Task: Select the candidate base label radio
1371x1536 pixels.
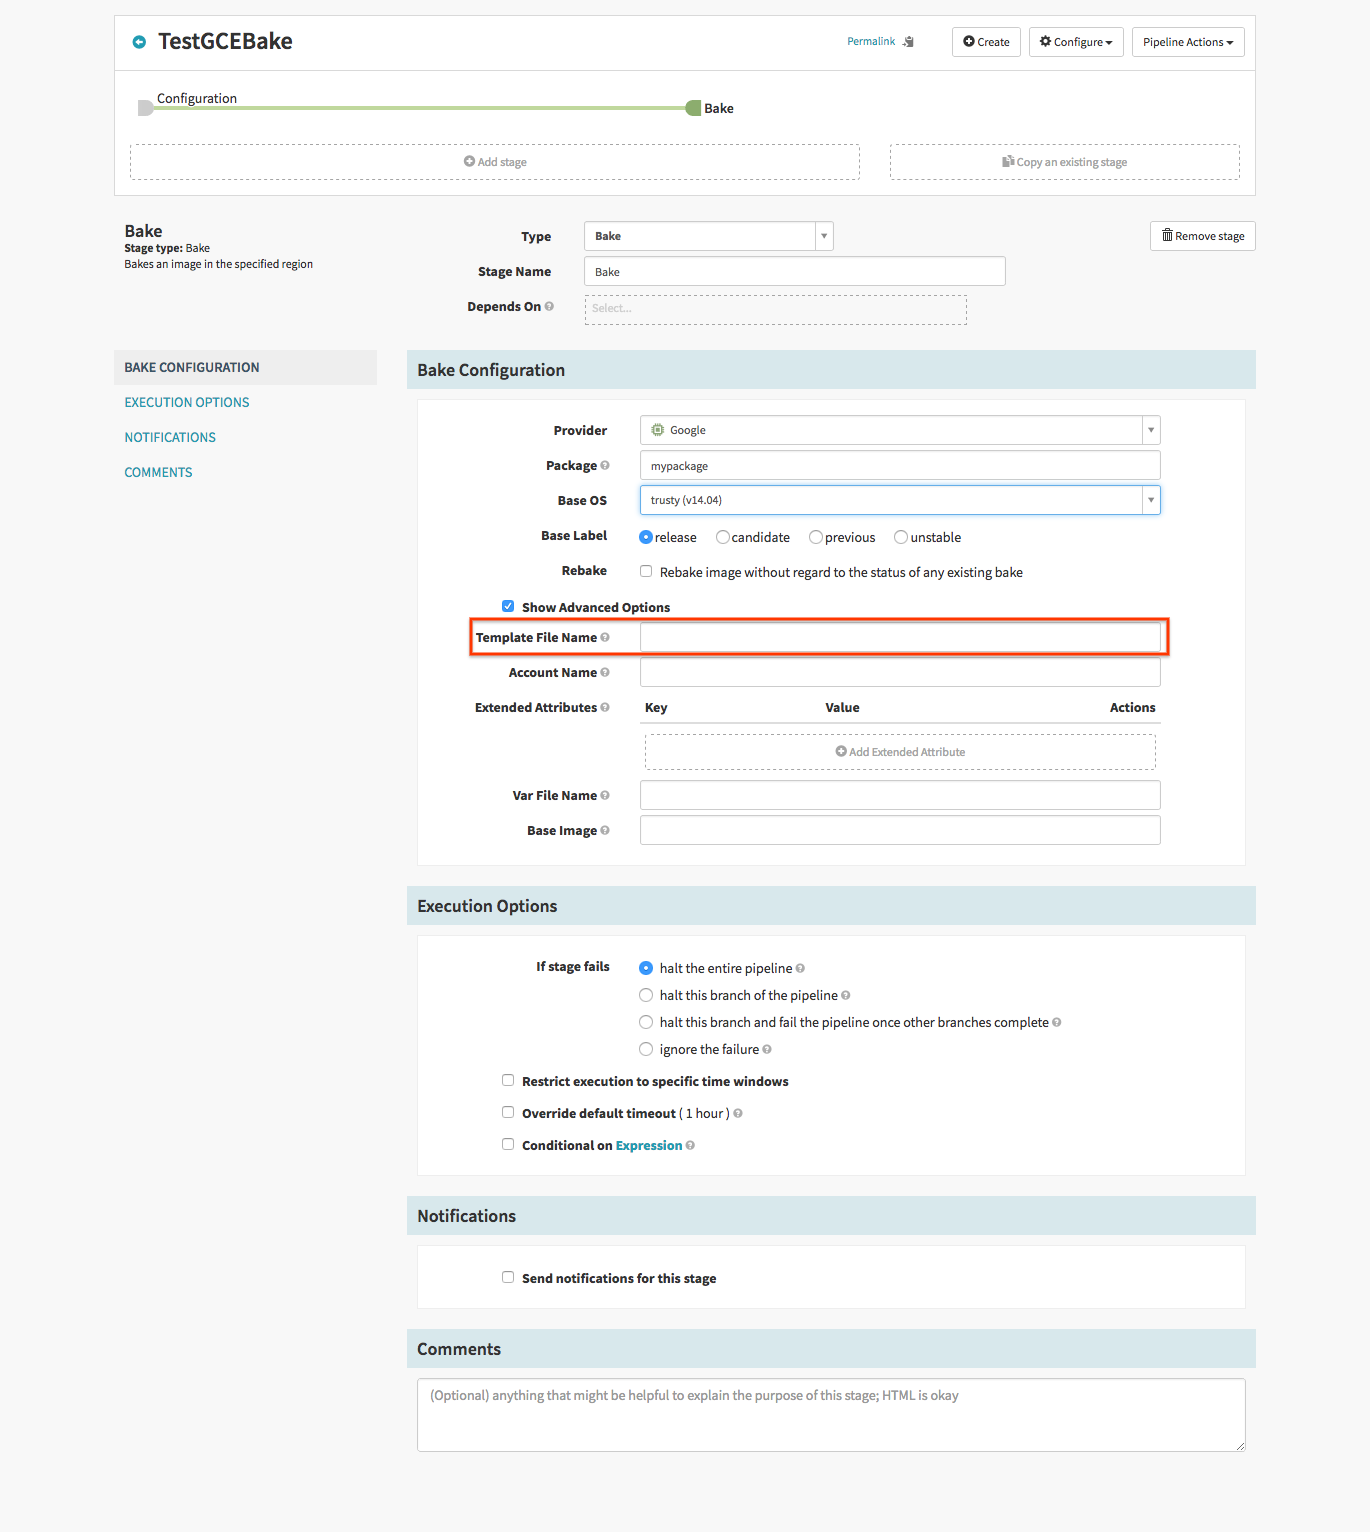Action: tap(722, 537)
